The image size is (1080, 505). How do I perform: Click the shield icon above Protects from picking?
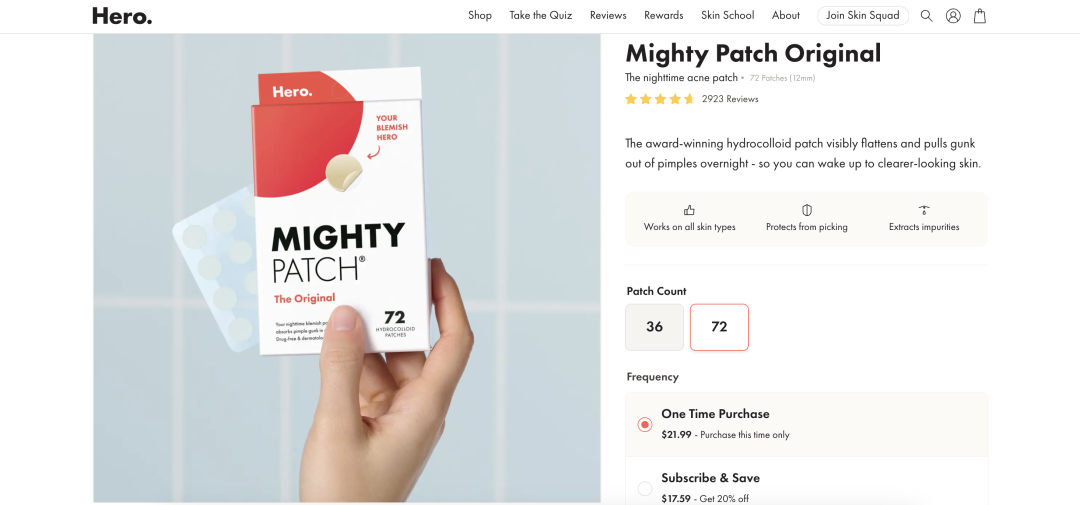pyautogui.click(x=807, y=210)
